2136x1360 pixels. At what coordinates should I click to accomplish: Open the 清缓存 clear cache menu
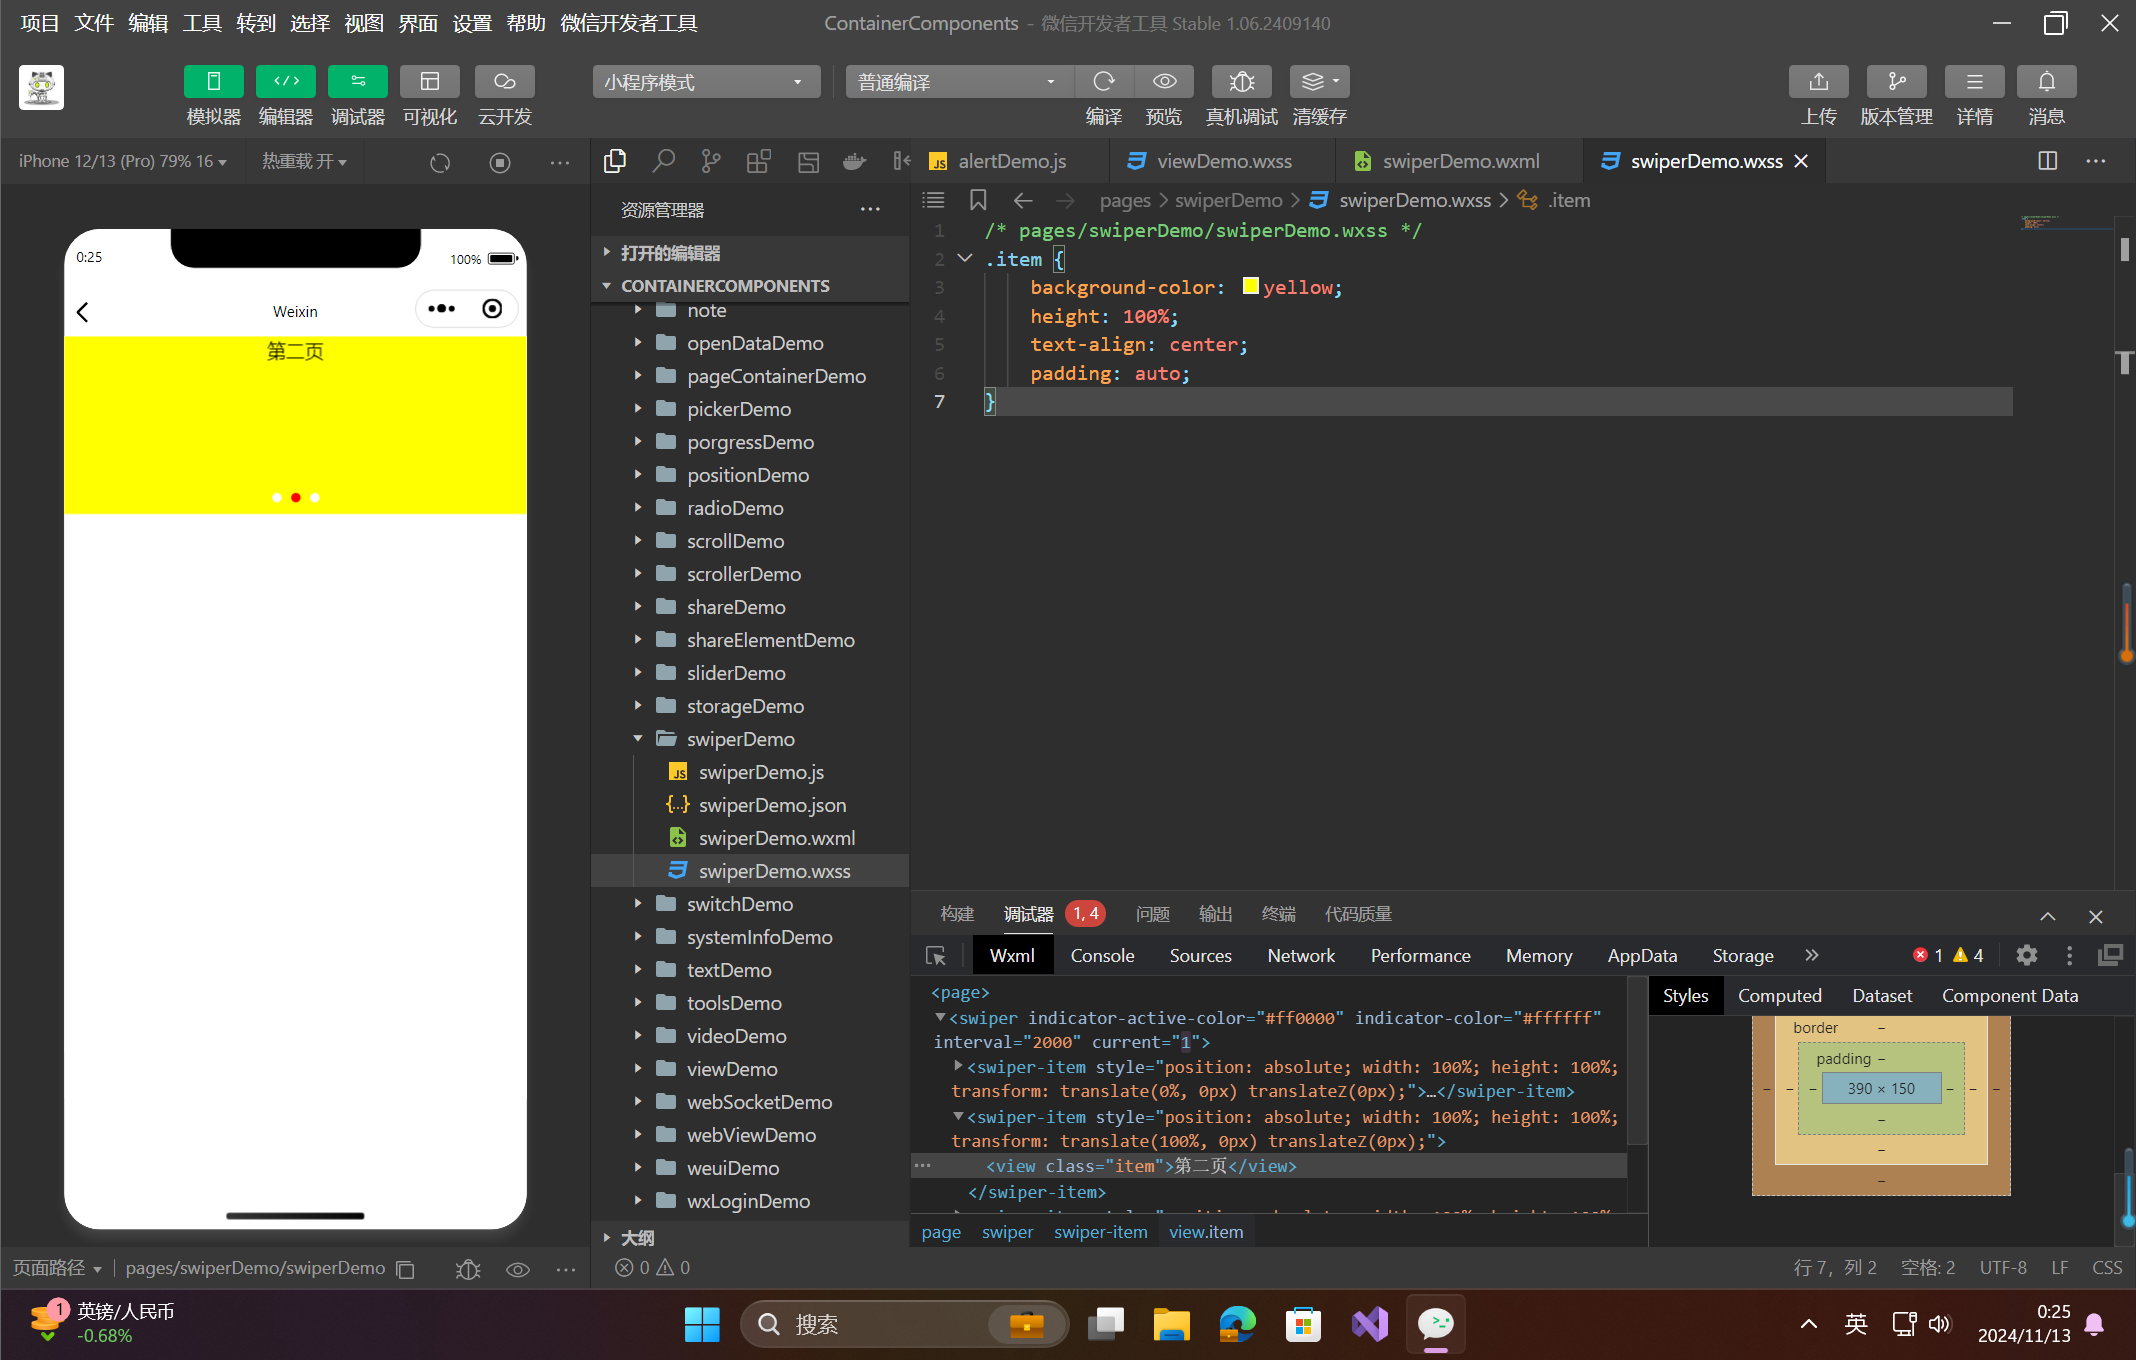tap(1319, 81)
